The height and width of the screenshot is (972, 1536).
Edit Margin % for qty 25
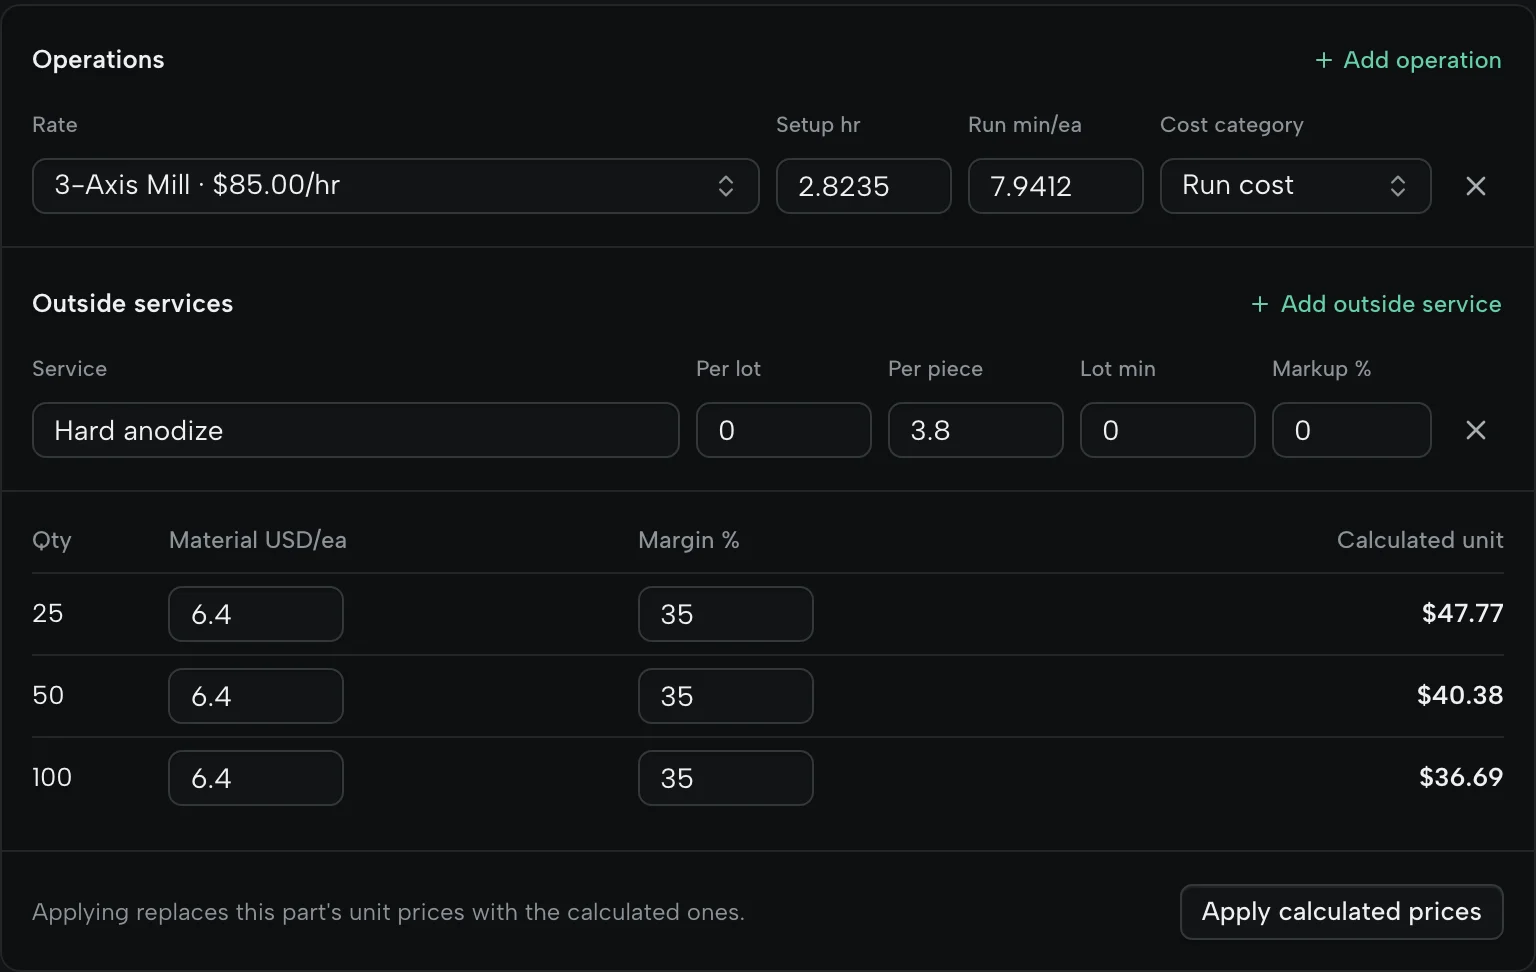click(x=726, y=614)
